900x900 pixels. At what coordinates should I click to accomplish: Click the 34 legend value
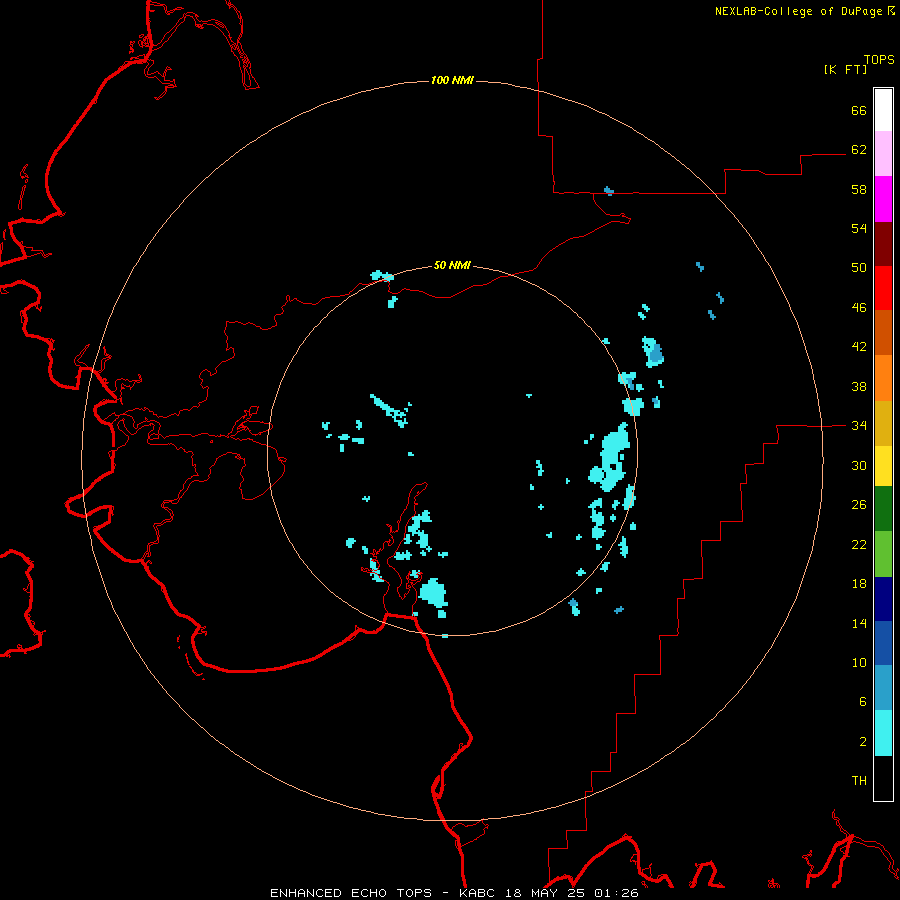tap(859, 425)
